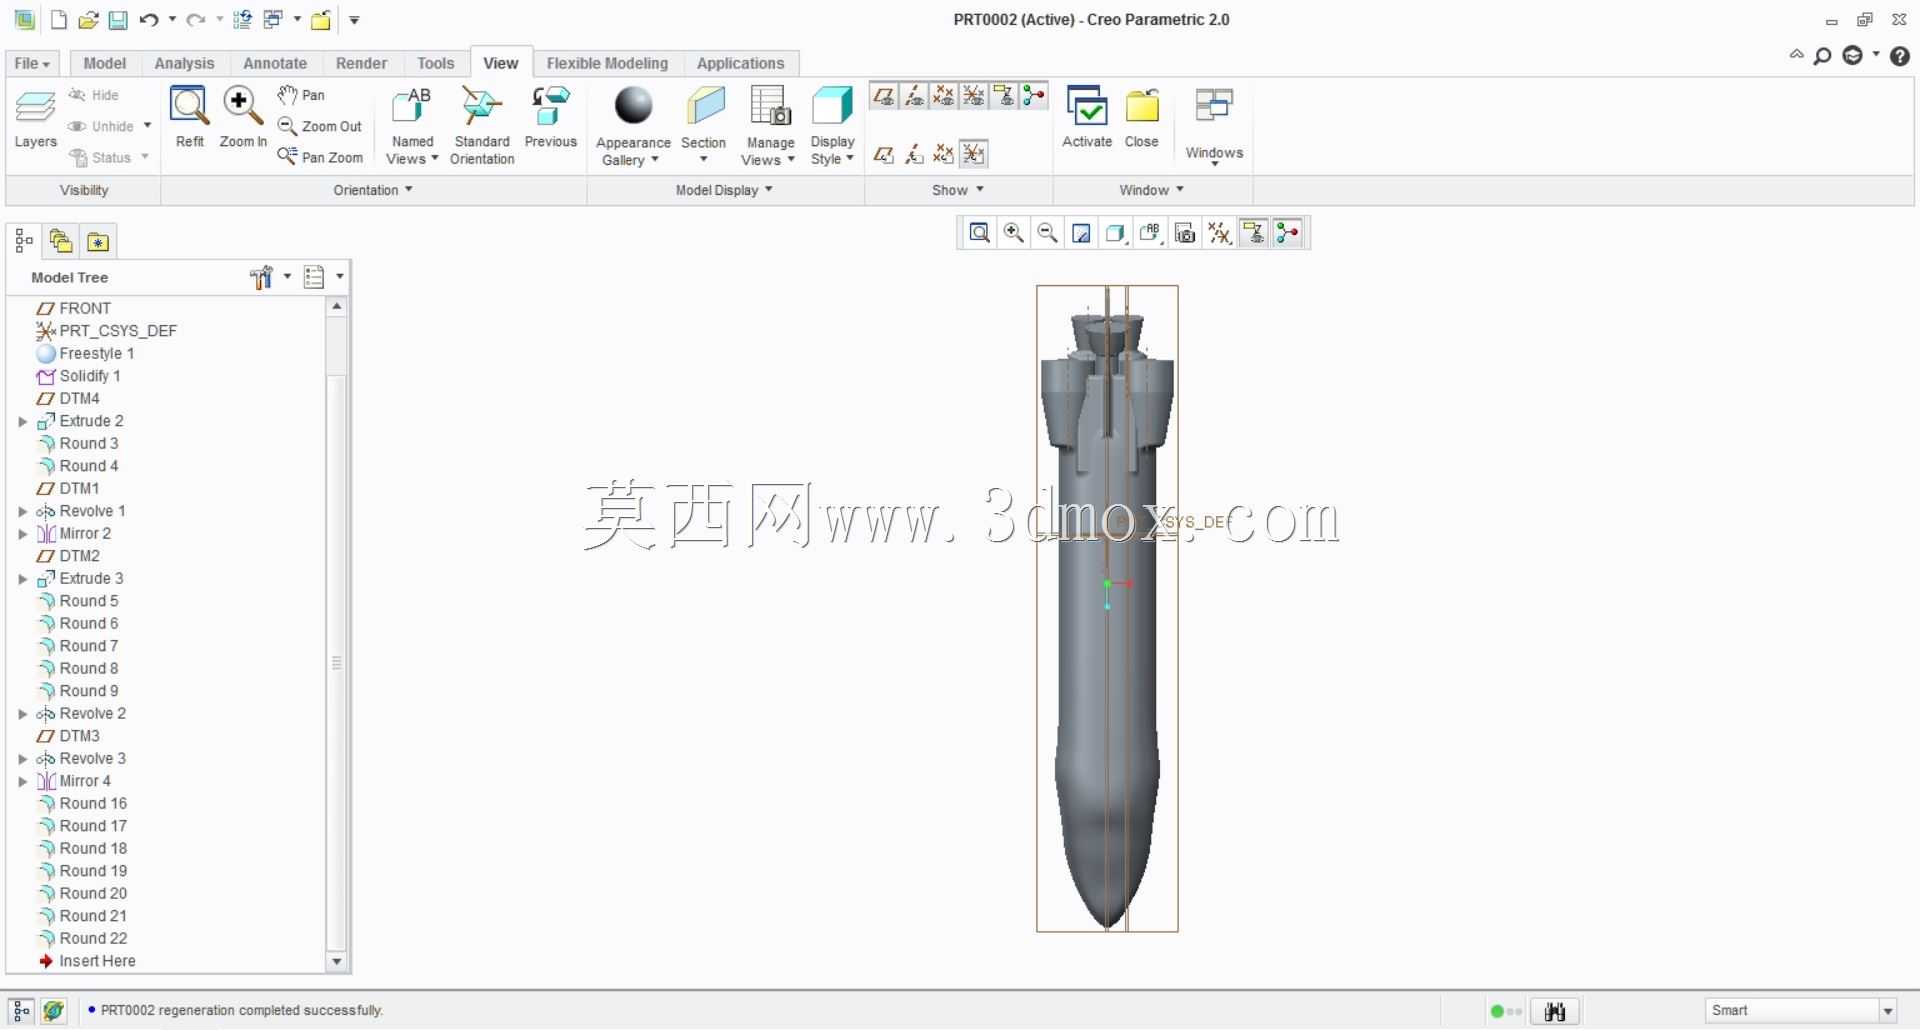The image size is (1920, 1030).
Task: Open the Smart selection filter dropdown
Action: click(x=1888, y=1011)
